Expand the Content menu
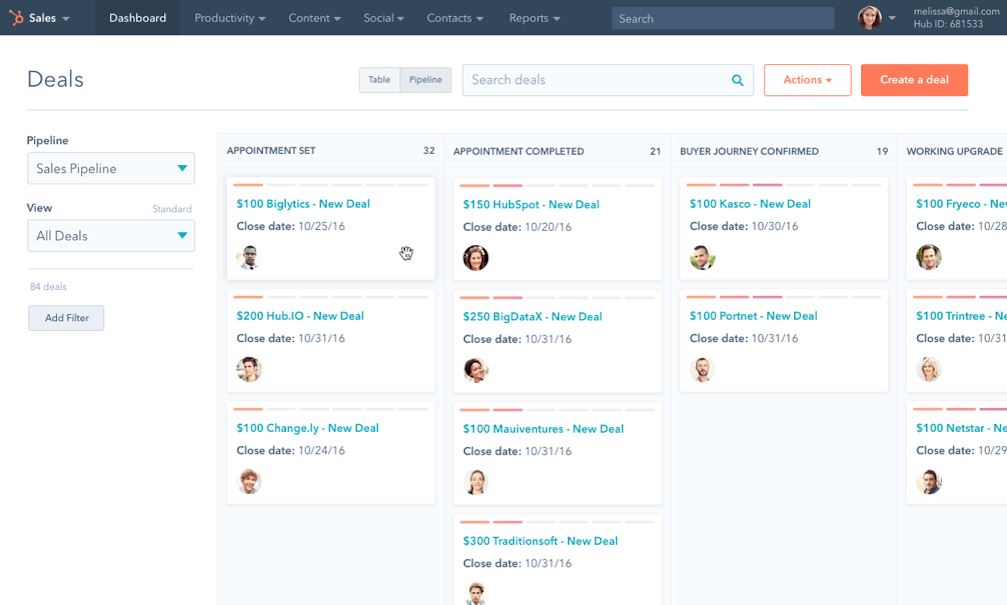Viewport: 1007px width, 605px height. 315,18
